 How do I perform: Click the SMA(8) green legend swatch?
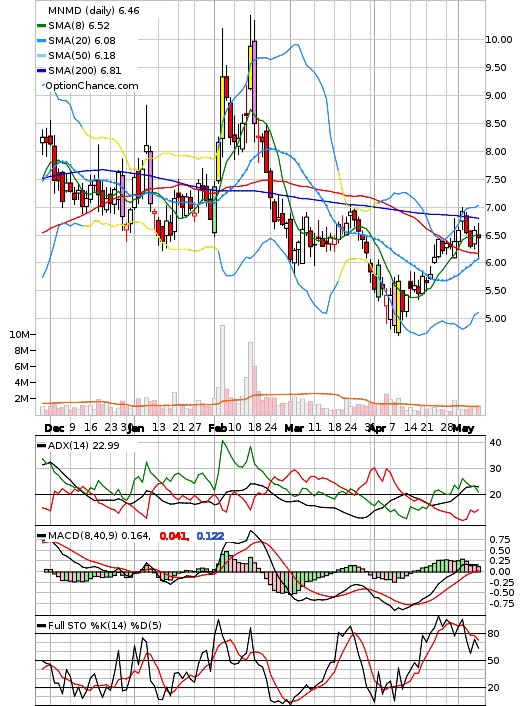[x=41, y=26]
